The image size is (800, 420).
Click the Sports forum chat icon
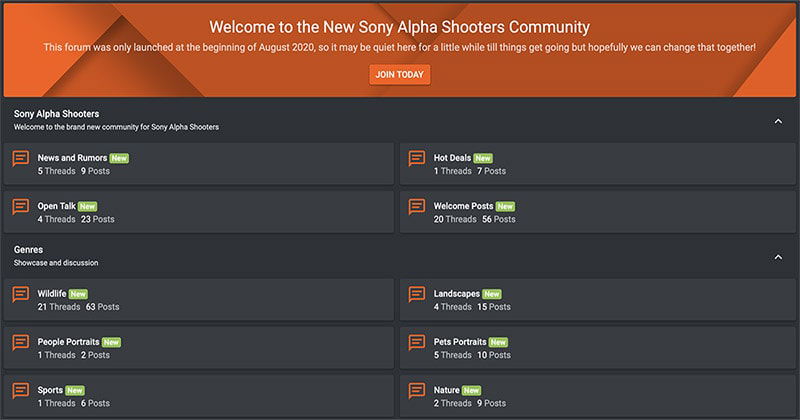(x=20, y=391)
